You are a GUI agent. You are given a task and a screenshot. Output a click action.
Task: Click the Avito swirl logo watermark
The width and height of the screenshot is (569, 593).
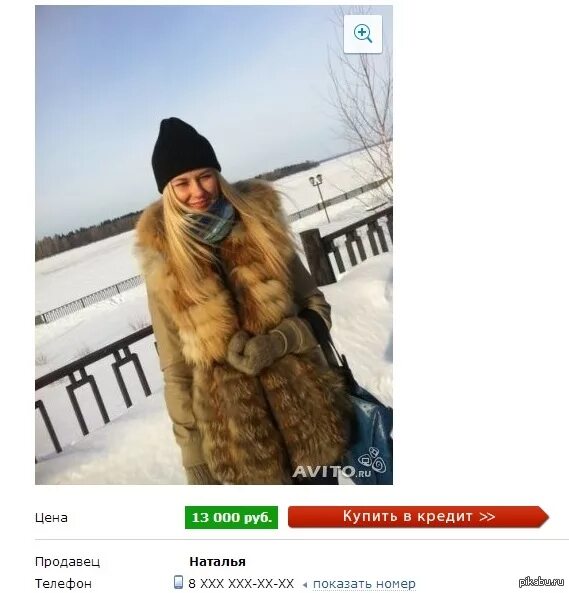tap(371, 458)
